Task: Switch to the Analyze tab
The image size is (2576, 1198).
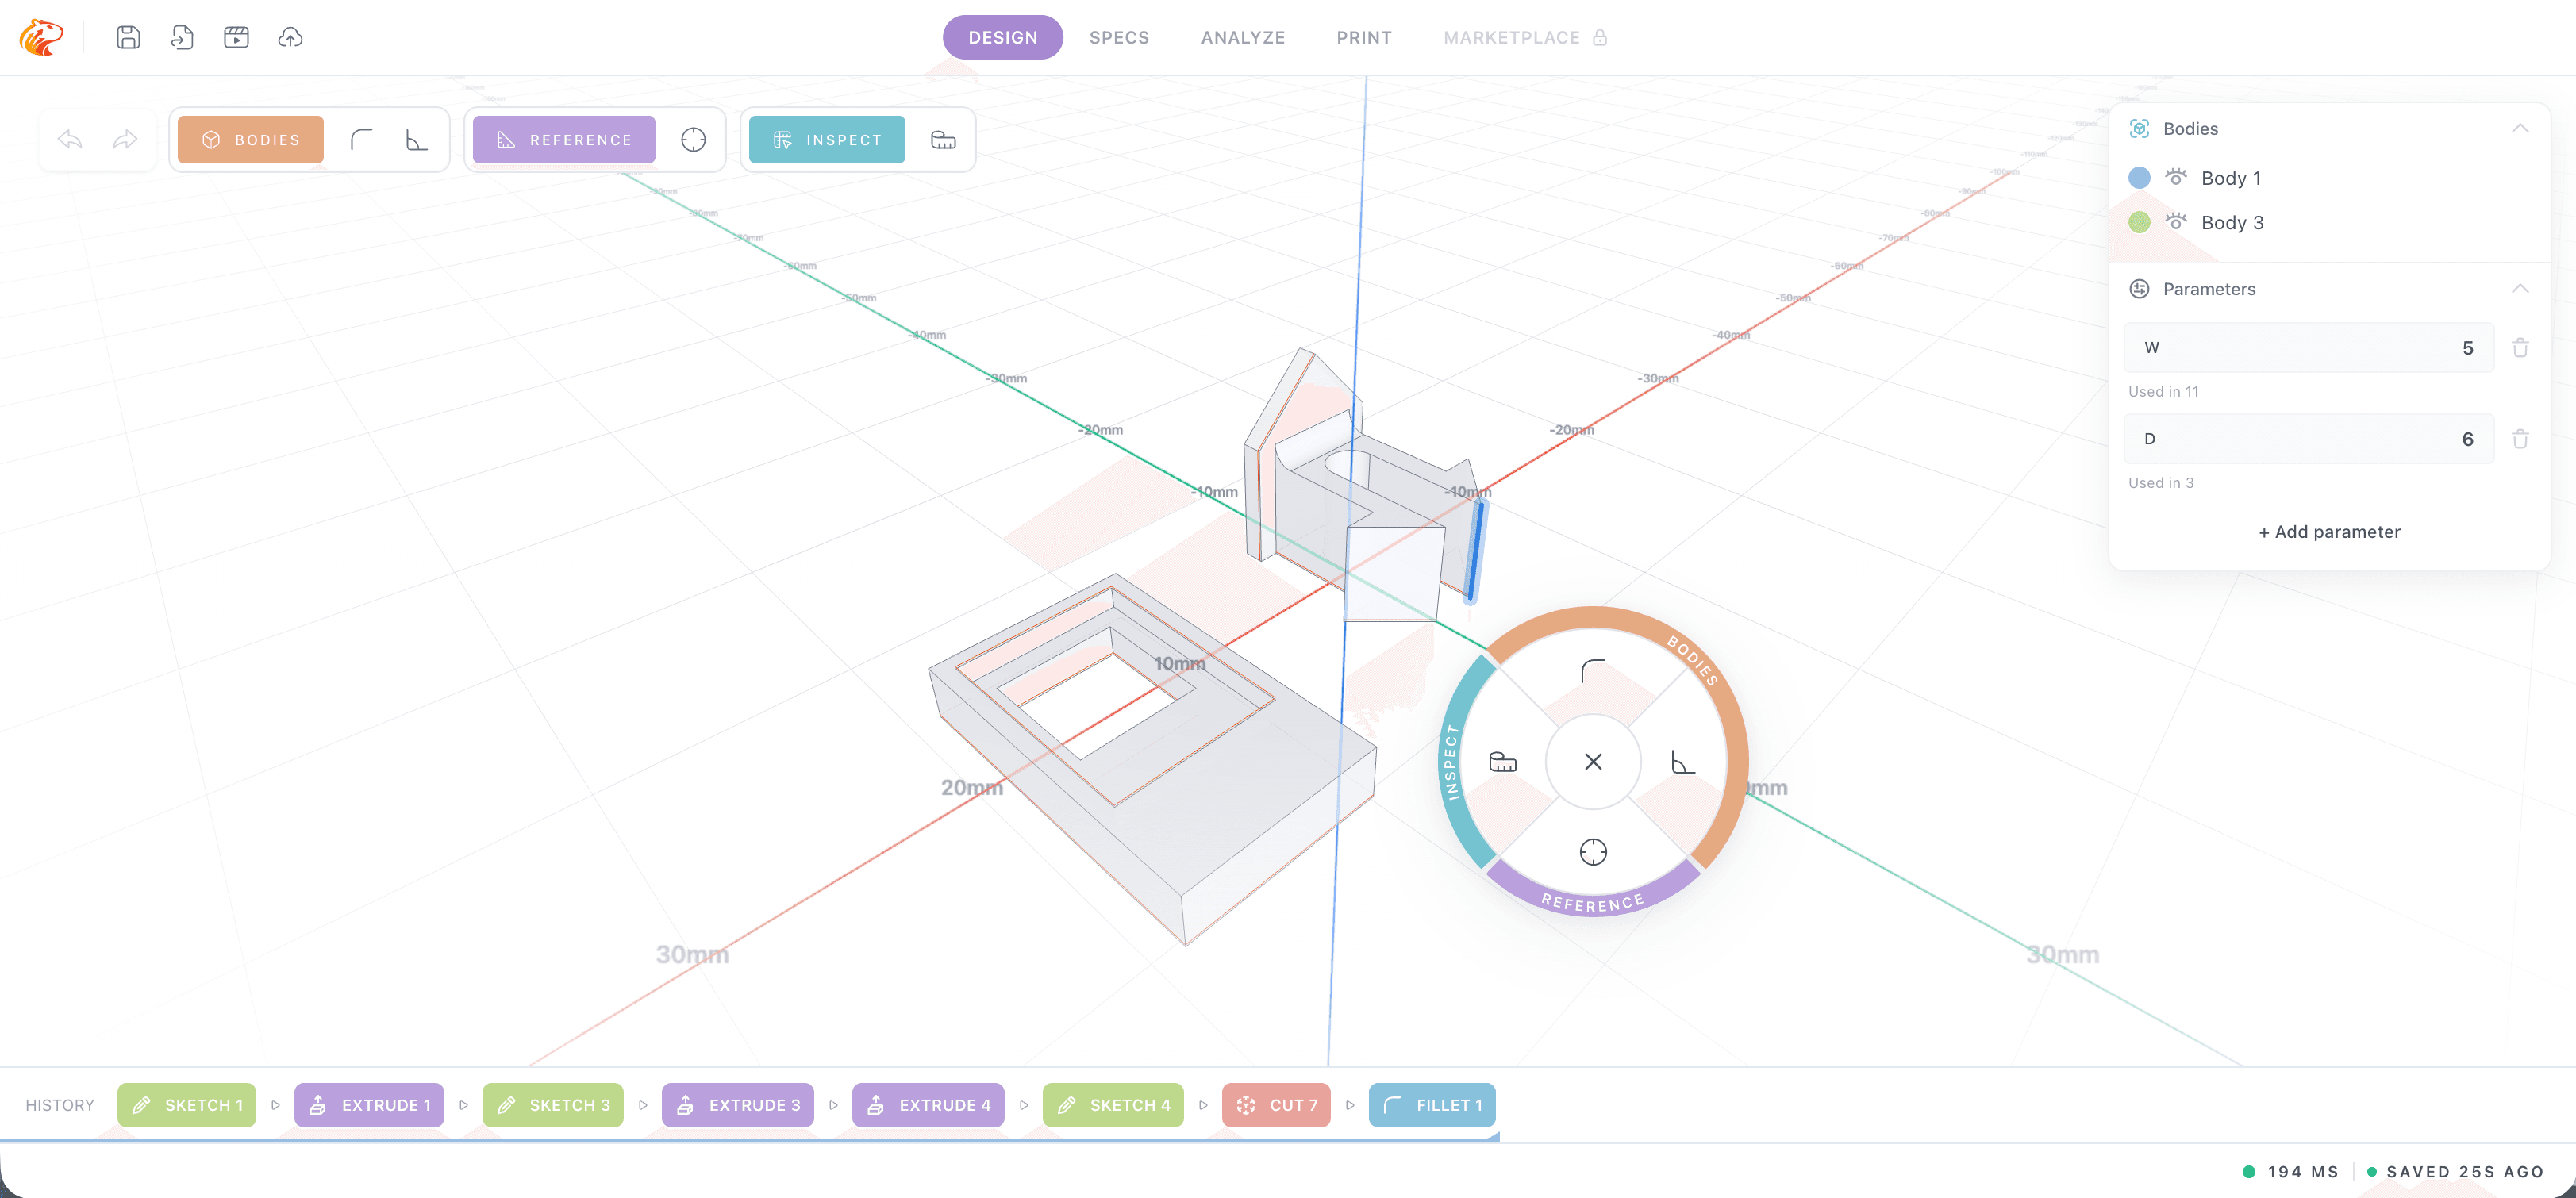Action: coord(1243,37)
